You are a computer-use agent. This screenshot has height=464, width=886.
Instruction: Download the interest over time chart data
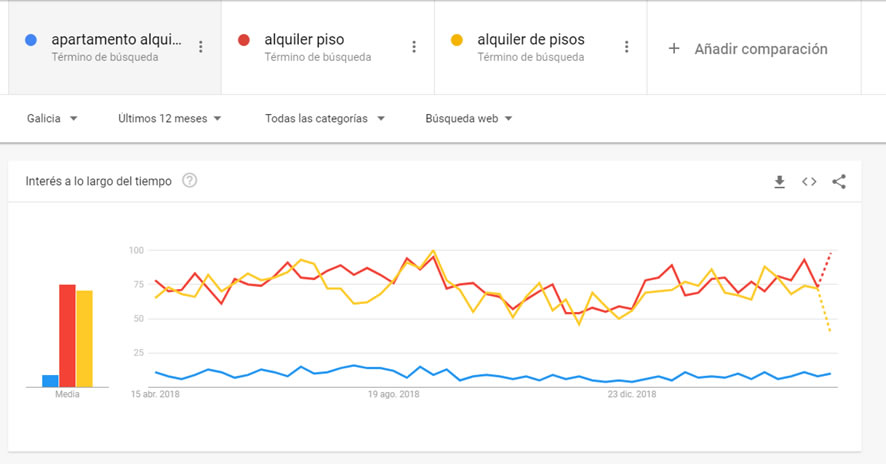coord(779,182)
